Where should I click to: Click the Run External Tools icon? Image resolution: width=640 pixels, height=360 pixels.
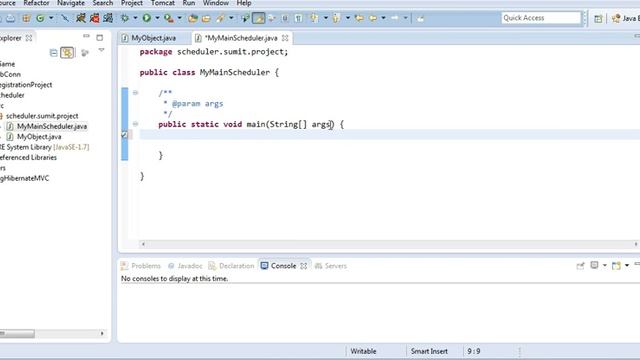pyautogui.click(x=169, y=18)
